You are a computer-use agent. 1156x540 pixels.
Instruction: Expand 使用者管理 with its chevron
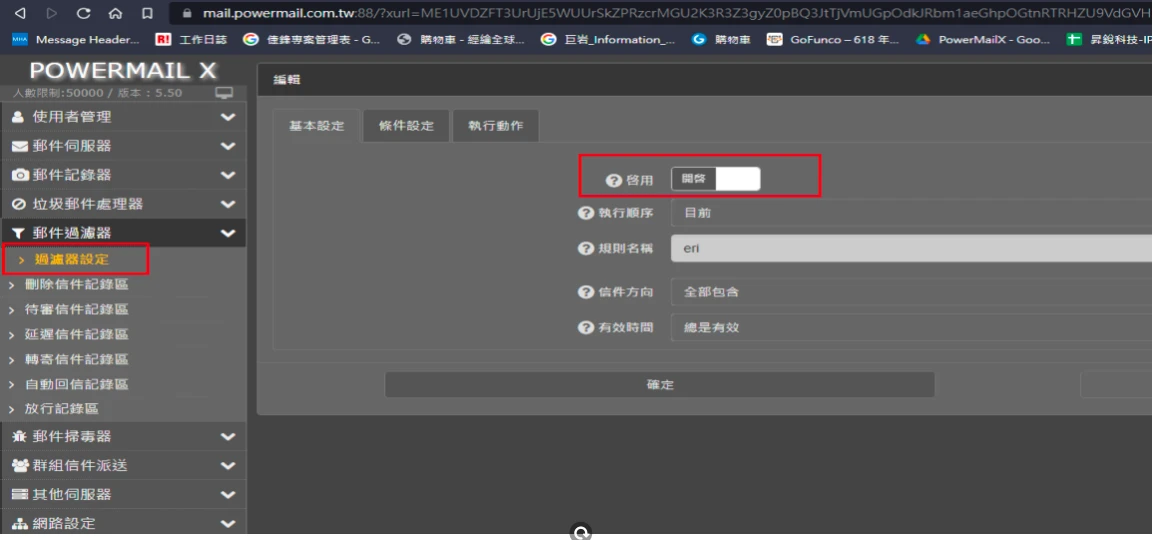[x=228, y=117]
